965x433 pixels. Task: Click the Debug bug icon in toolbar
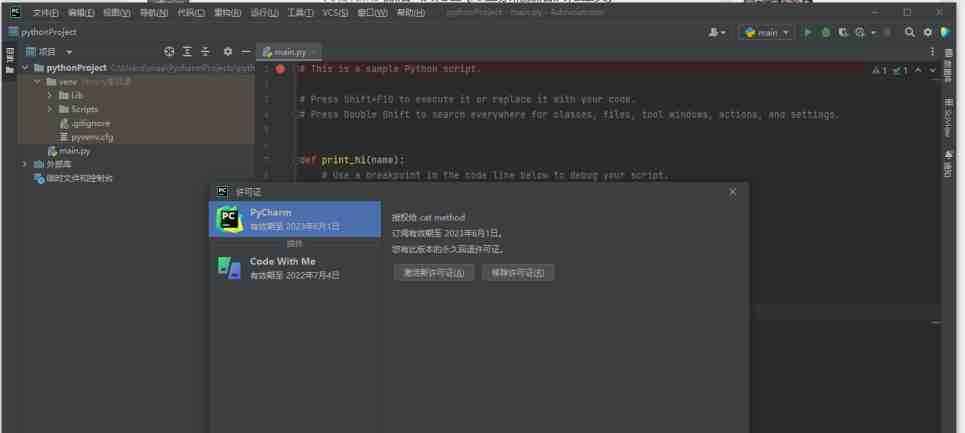pyautogui.click(x=825, y=33)
